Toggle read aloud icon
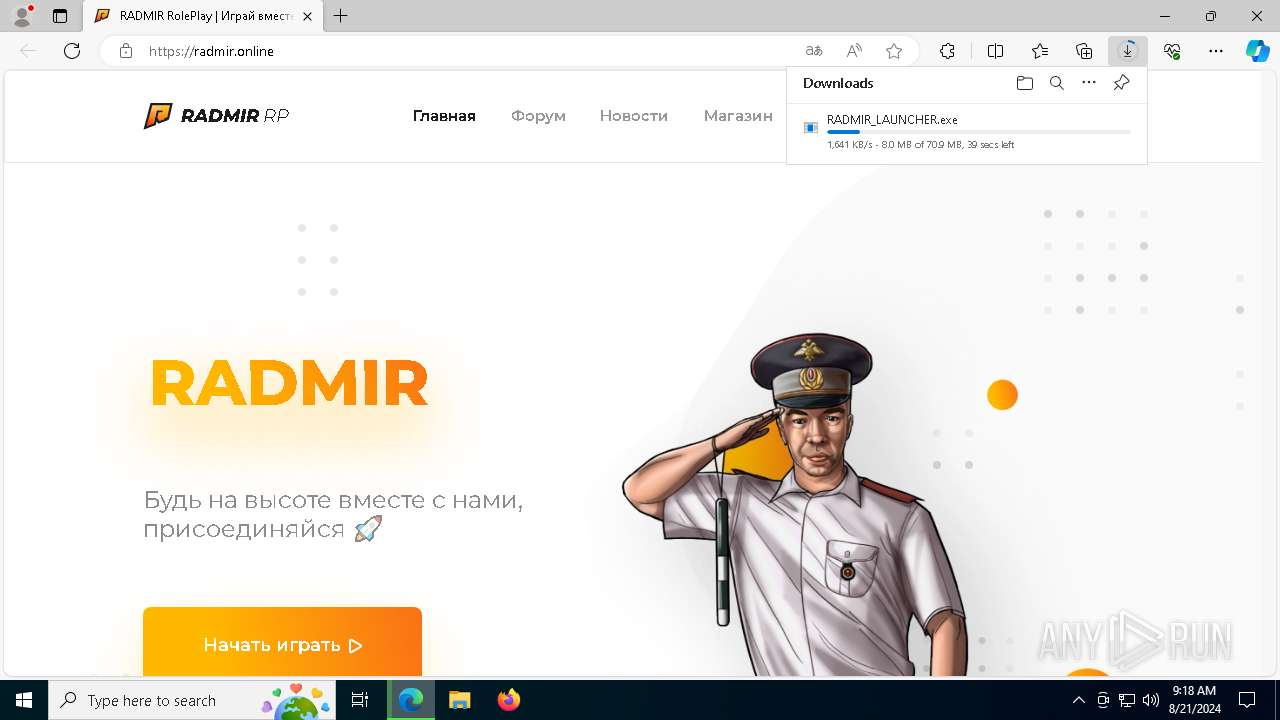 coord(854,51)
